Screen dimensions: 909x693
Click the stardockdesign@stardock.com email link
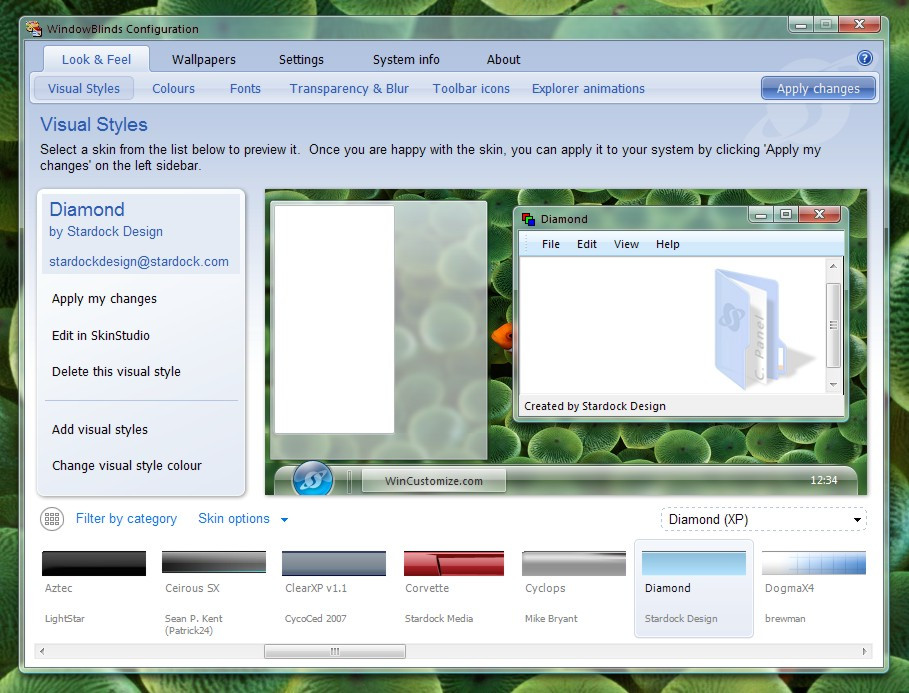point(139,262)
